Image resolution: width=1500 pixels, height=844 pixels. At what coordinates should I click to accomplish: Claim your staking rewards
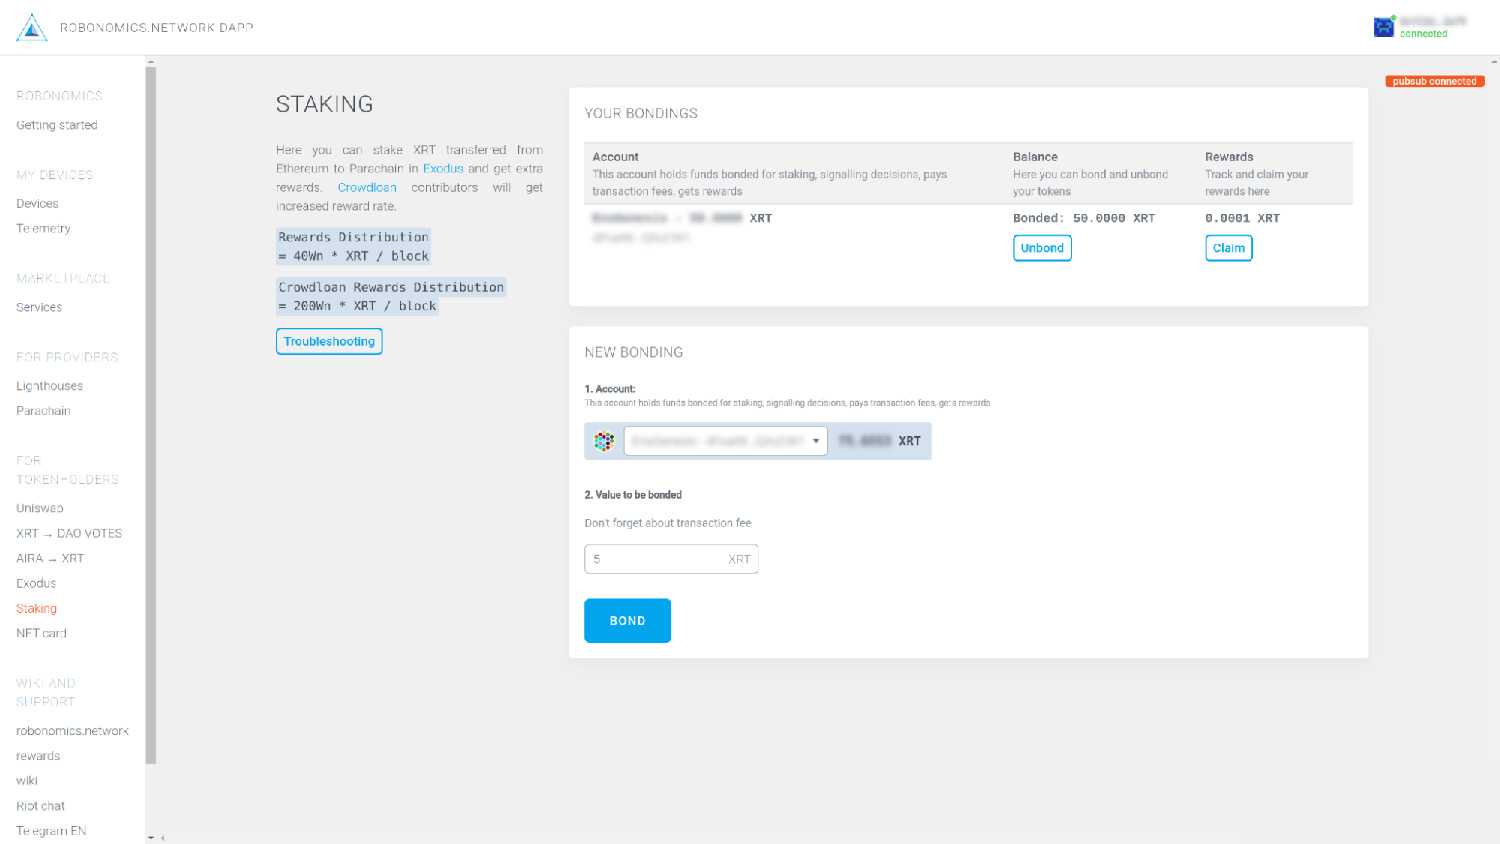pos(1228,248)
